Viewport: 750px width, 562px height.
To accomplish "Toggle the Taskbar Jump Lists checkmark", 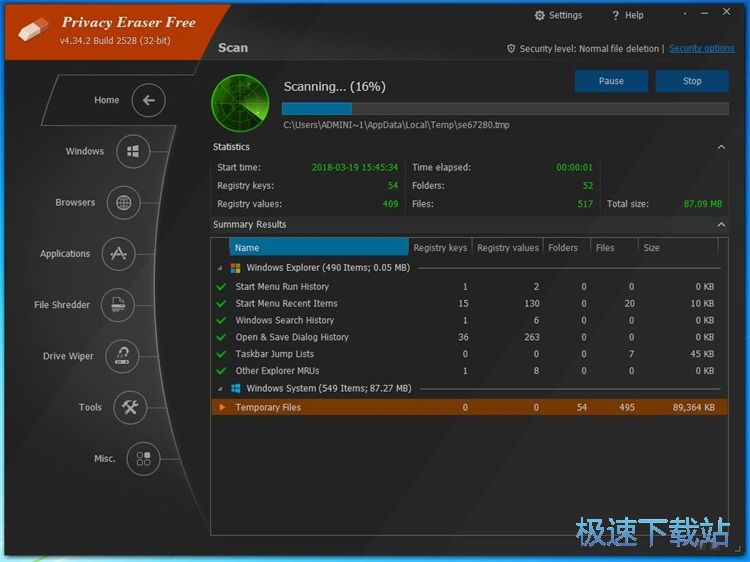I will 221,354.
